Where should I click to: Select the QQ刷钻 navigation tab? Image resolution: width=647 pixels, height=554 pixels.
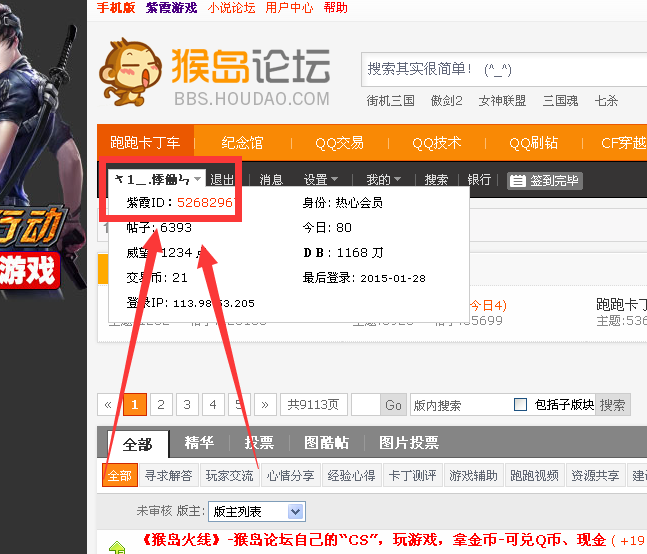coord(534,143)
